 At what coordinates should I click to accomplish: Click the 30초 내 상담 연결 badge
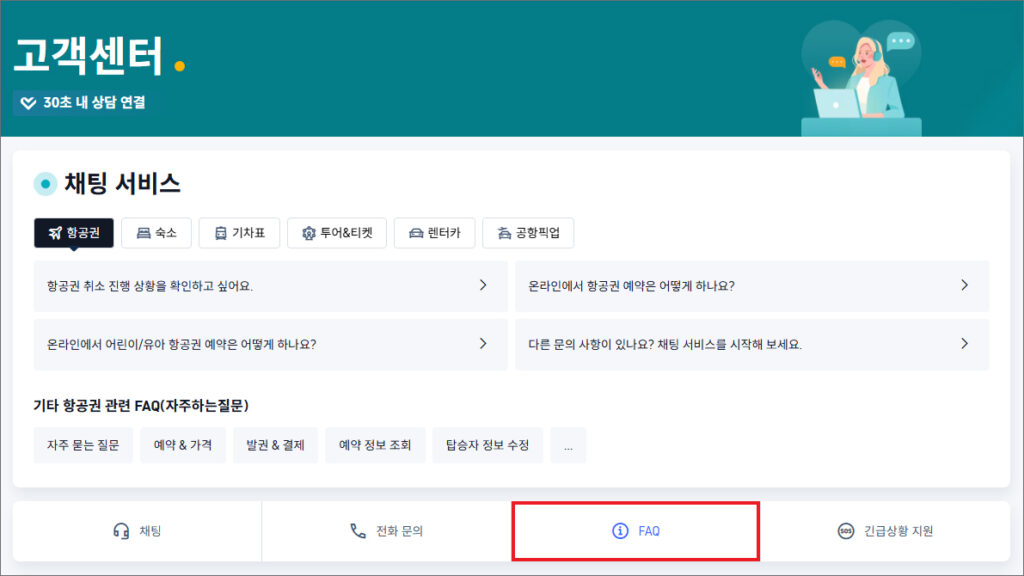pos(85,103)
